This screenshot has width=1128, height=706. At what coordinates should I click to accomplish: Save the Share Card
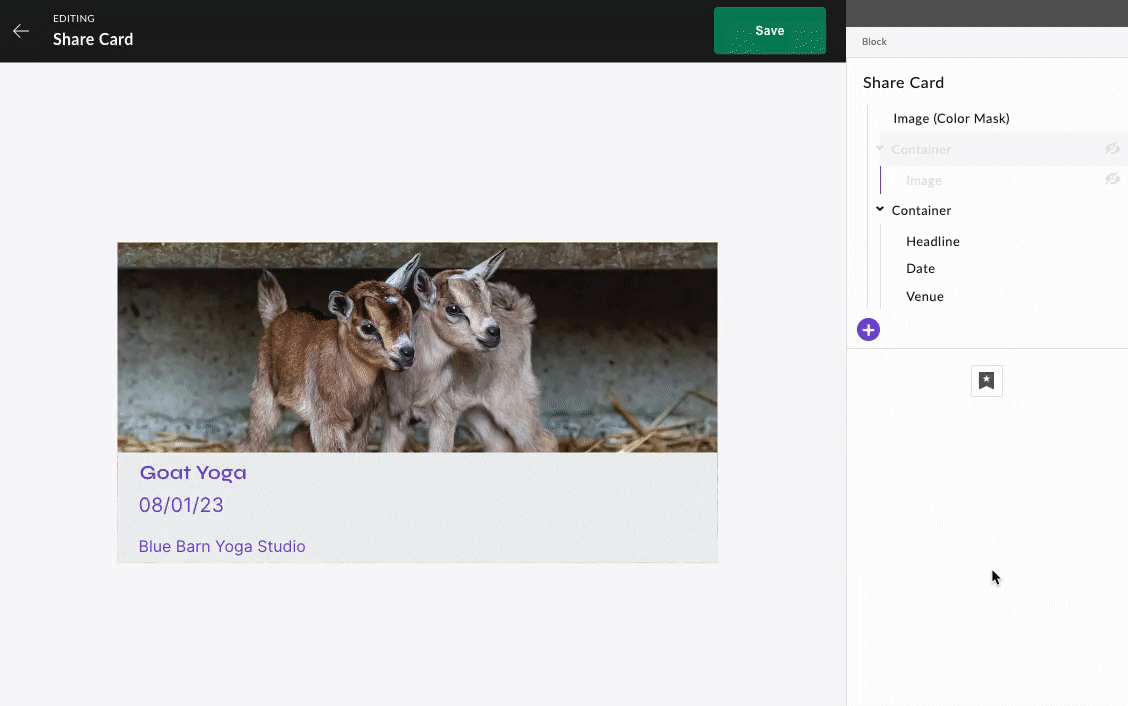pyautogui.click(x=770, y=31)
